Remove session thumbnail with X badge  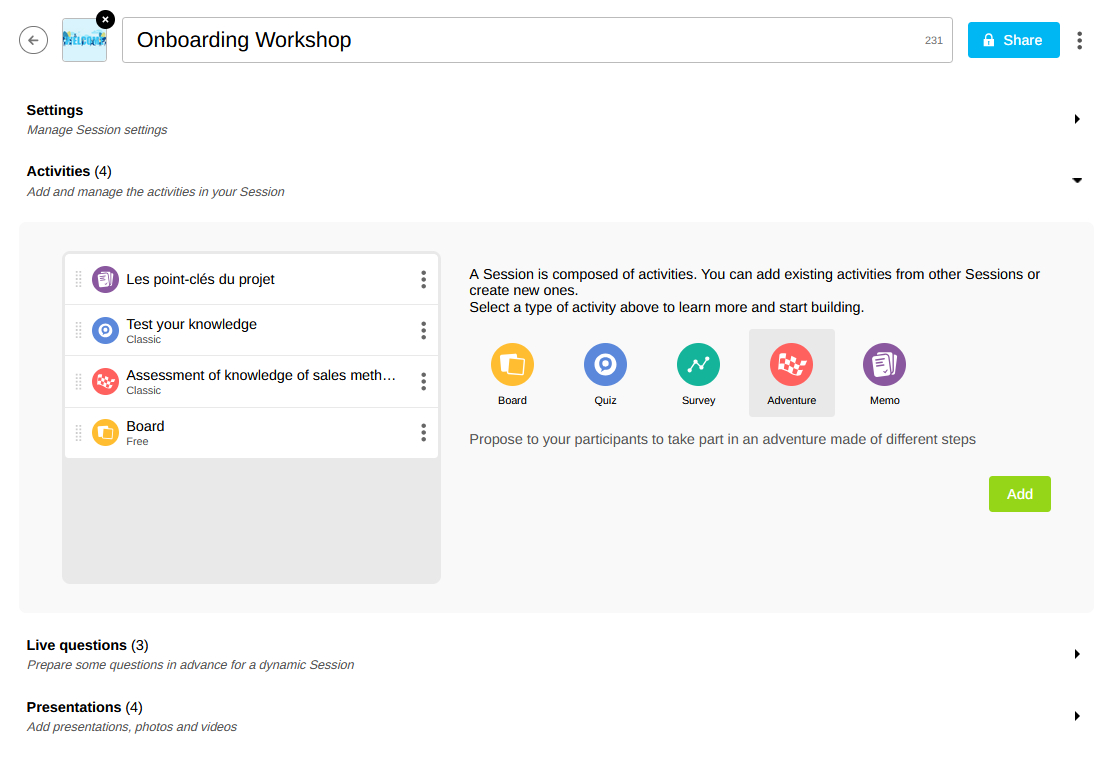coord(105,19)
